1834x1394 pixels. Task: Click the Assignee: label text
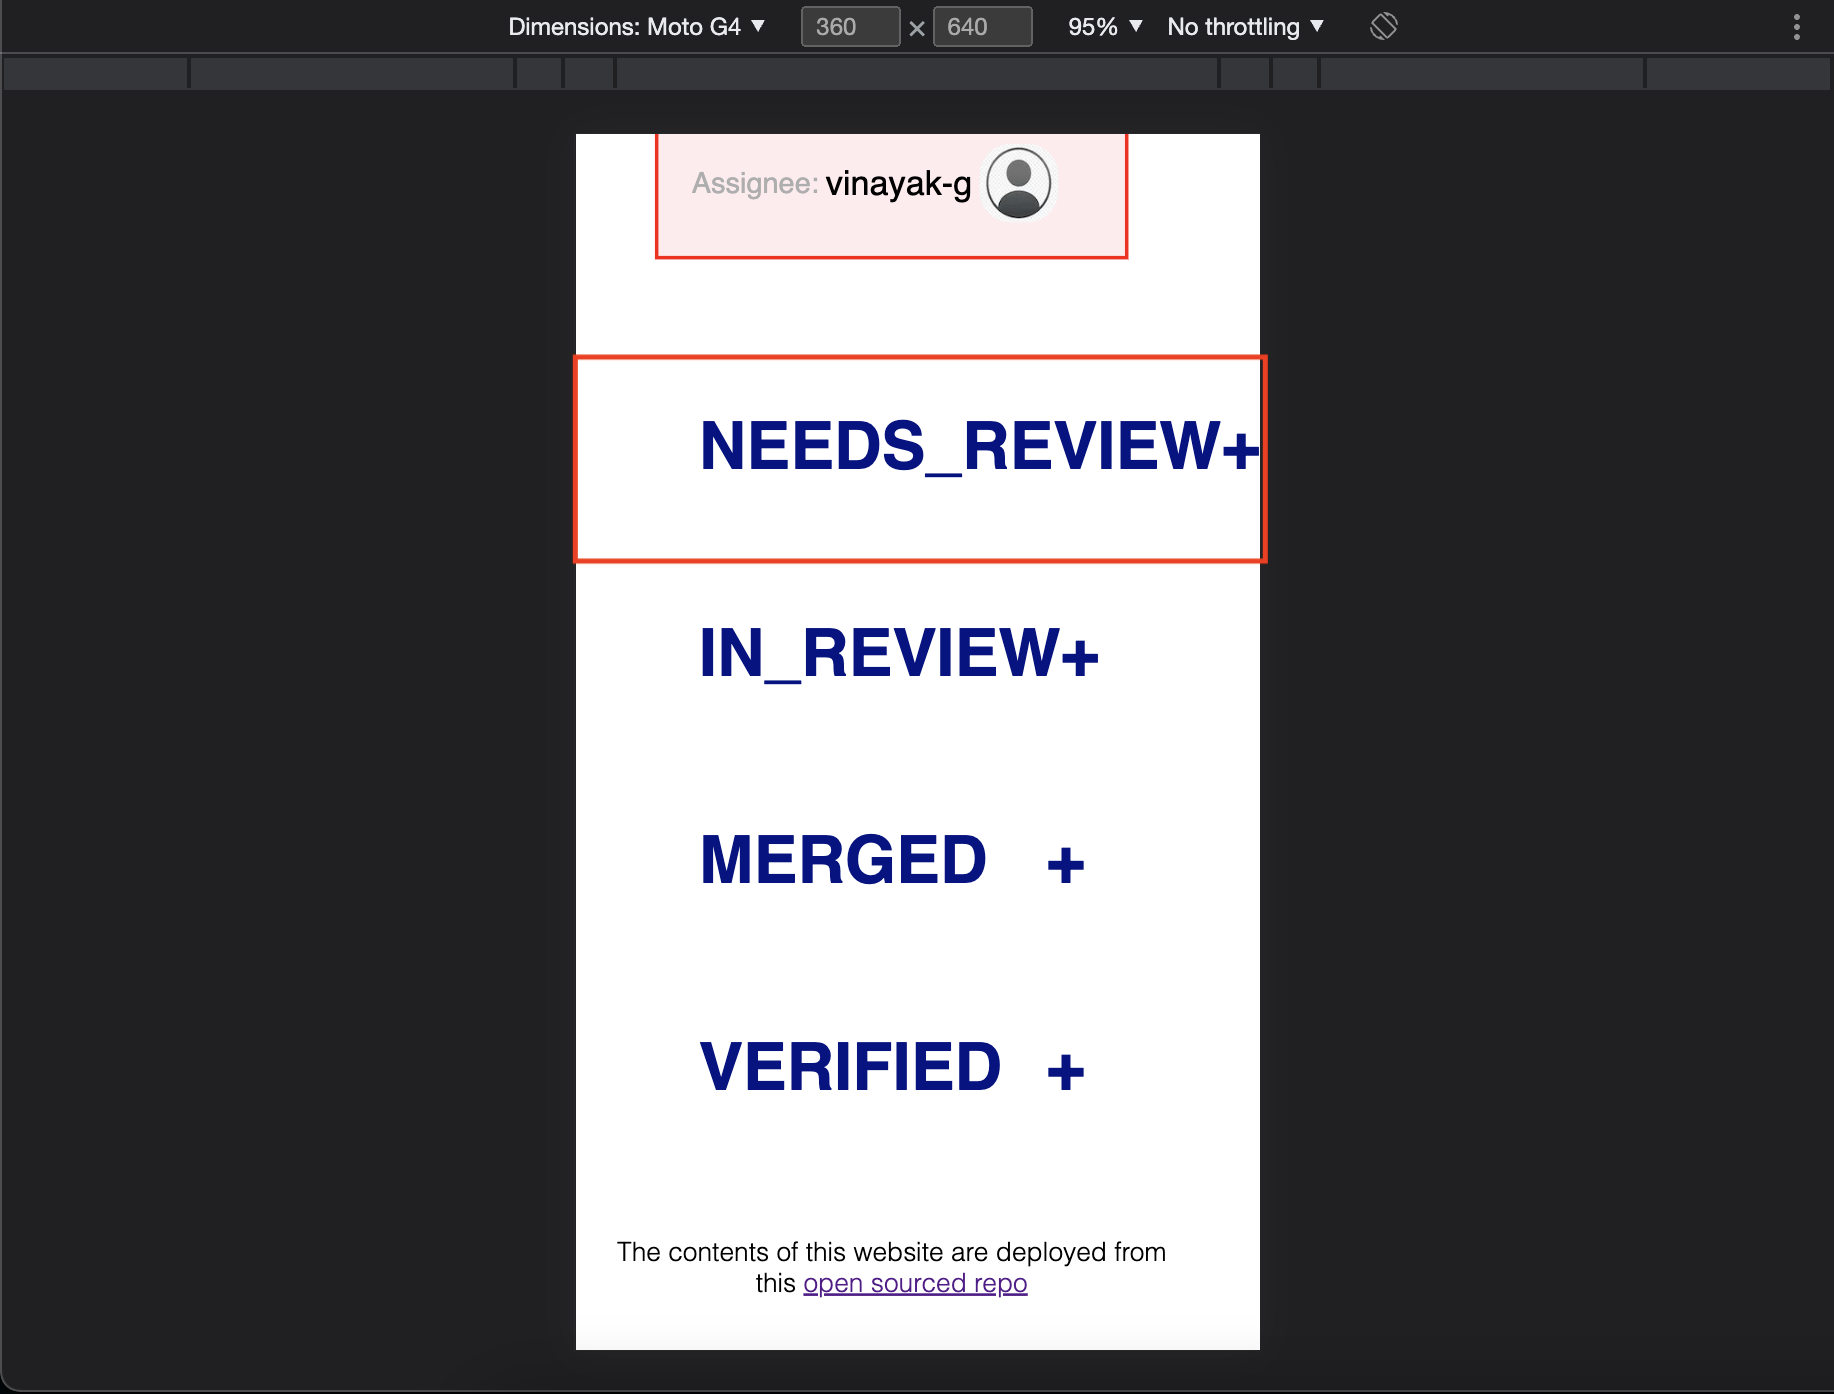[755, 184]
